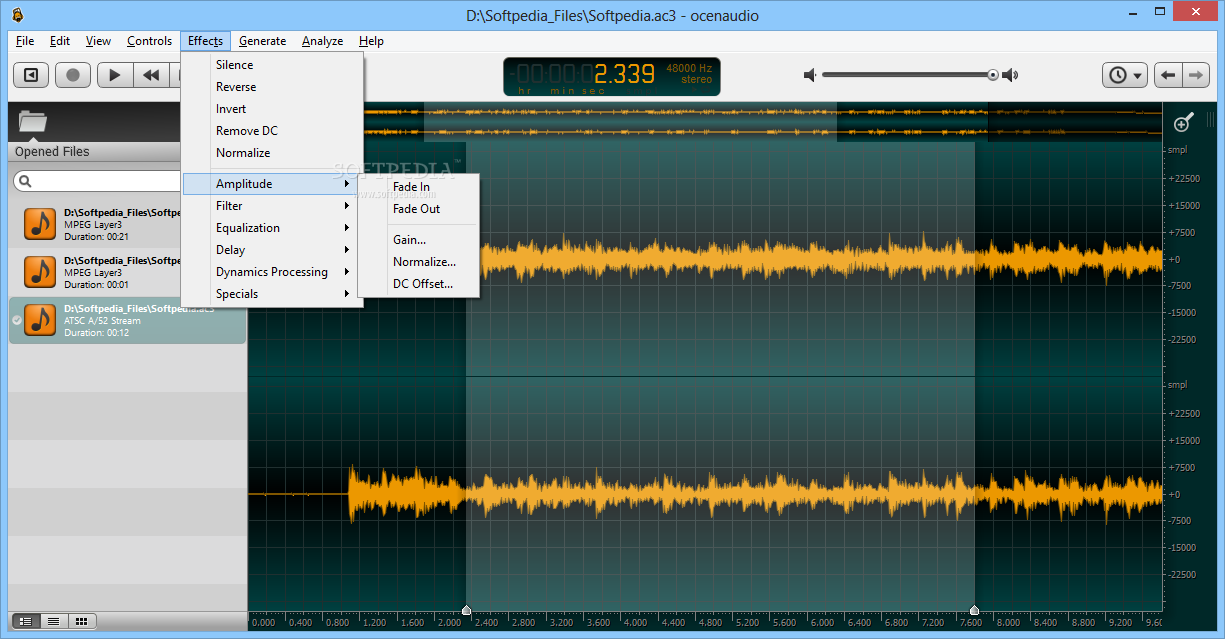1225x639 pixels.
Task: Click the loud speaker icon right of the volume slider
Action: coord(1010,75)
